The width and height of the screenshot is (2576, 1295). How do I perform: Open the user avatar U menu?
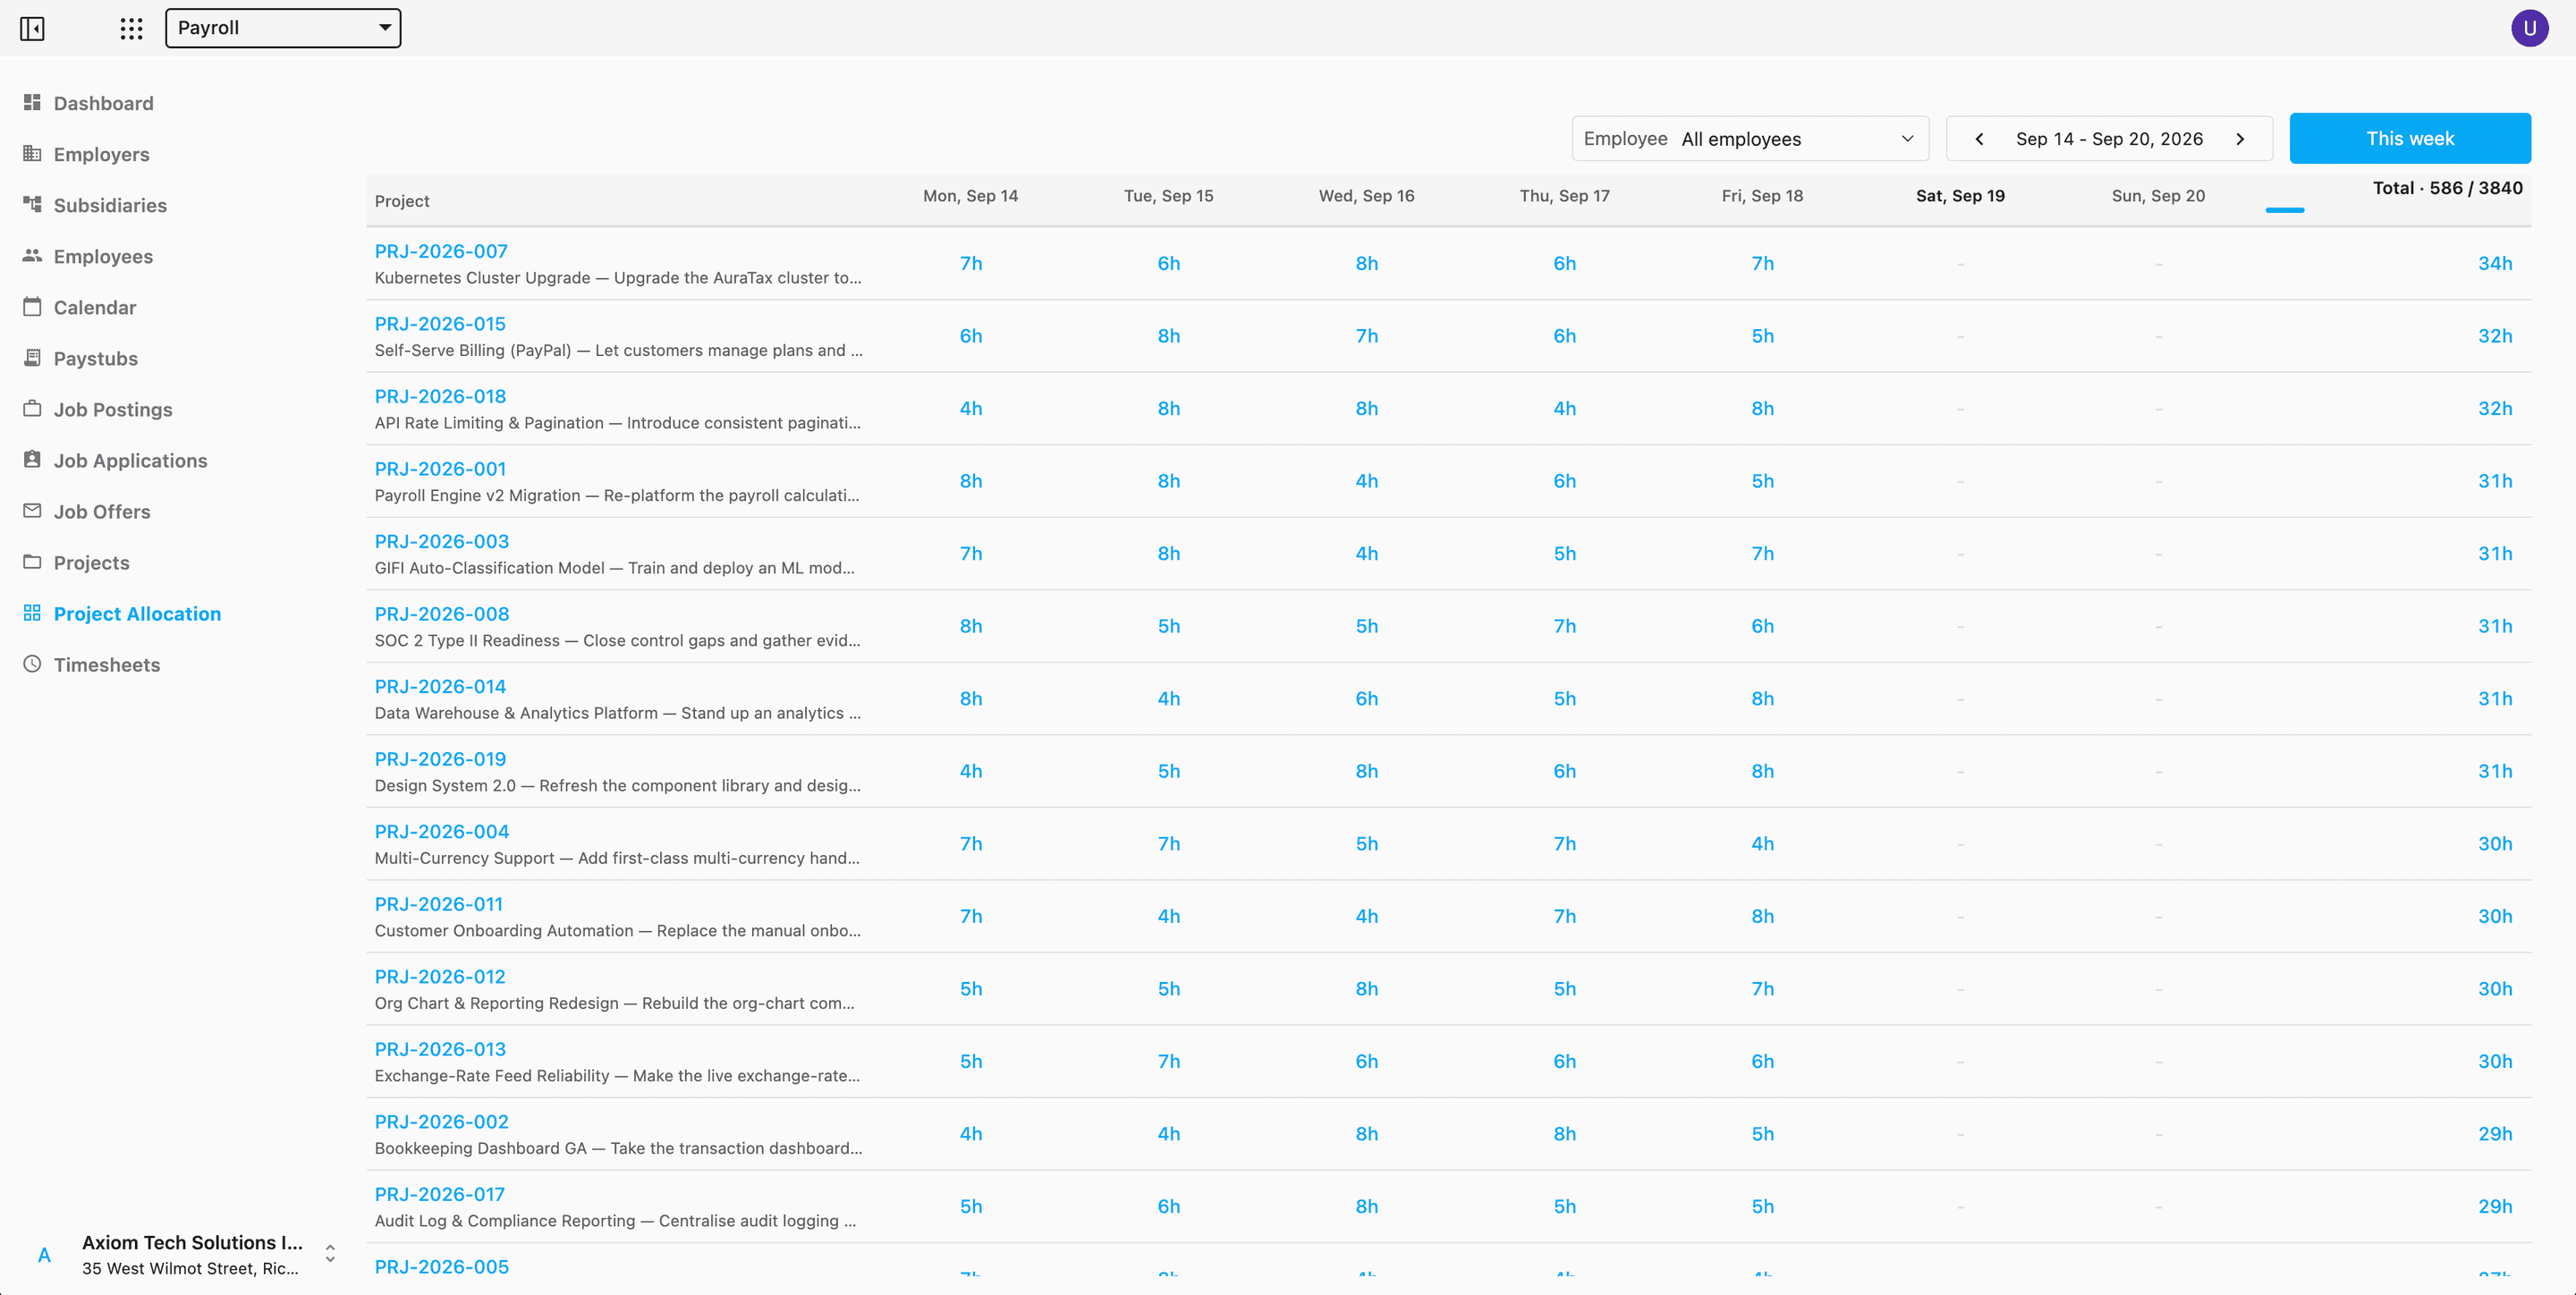2529,28
